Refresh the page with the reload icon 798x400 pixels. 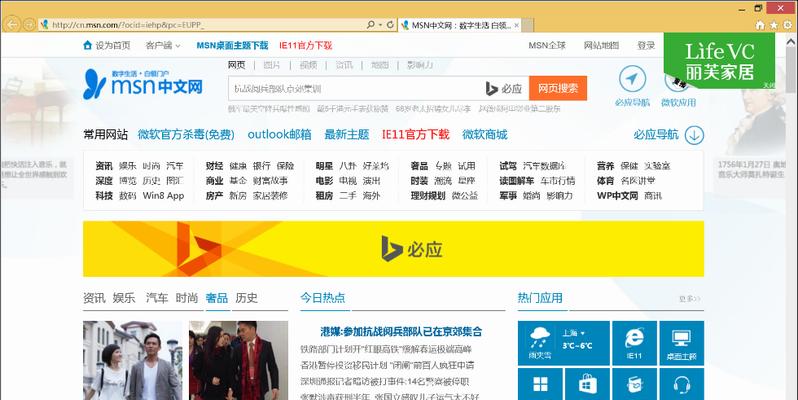(x=390, y=24)
